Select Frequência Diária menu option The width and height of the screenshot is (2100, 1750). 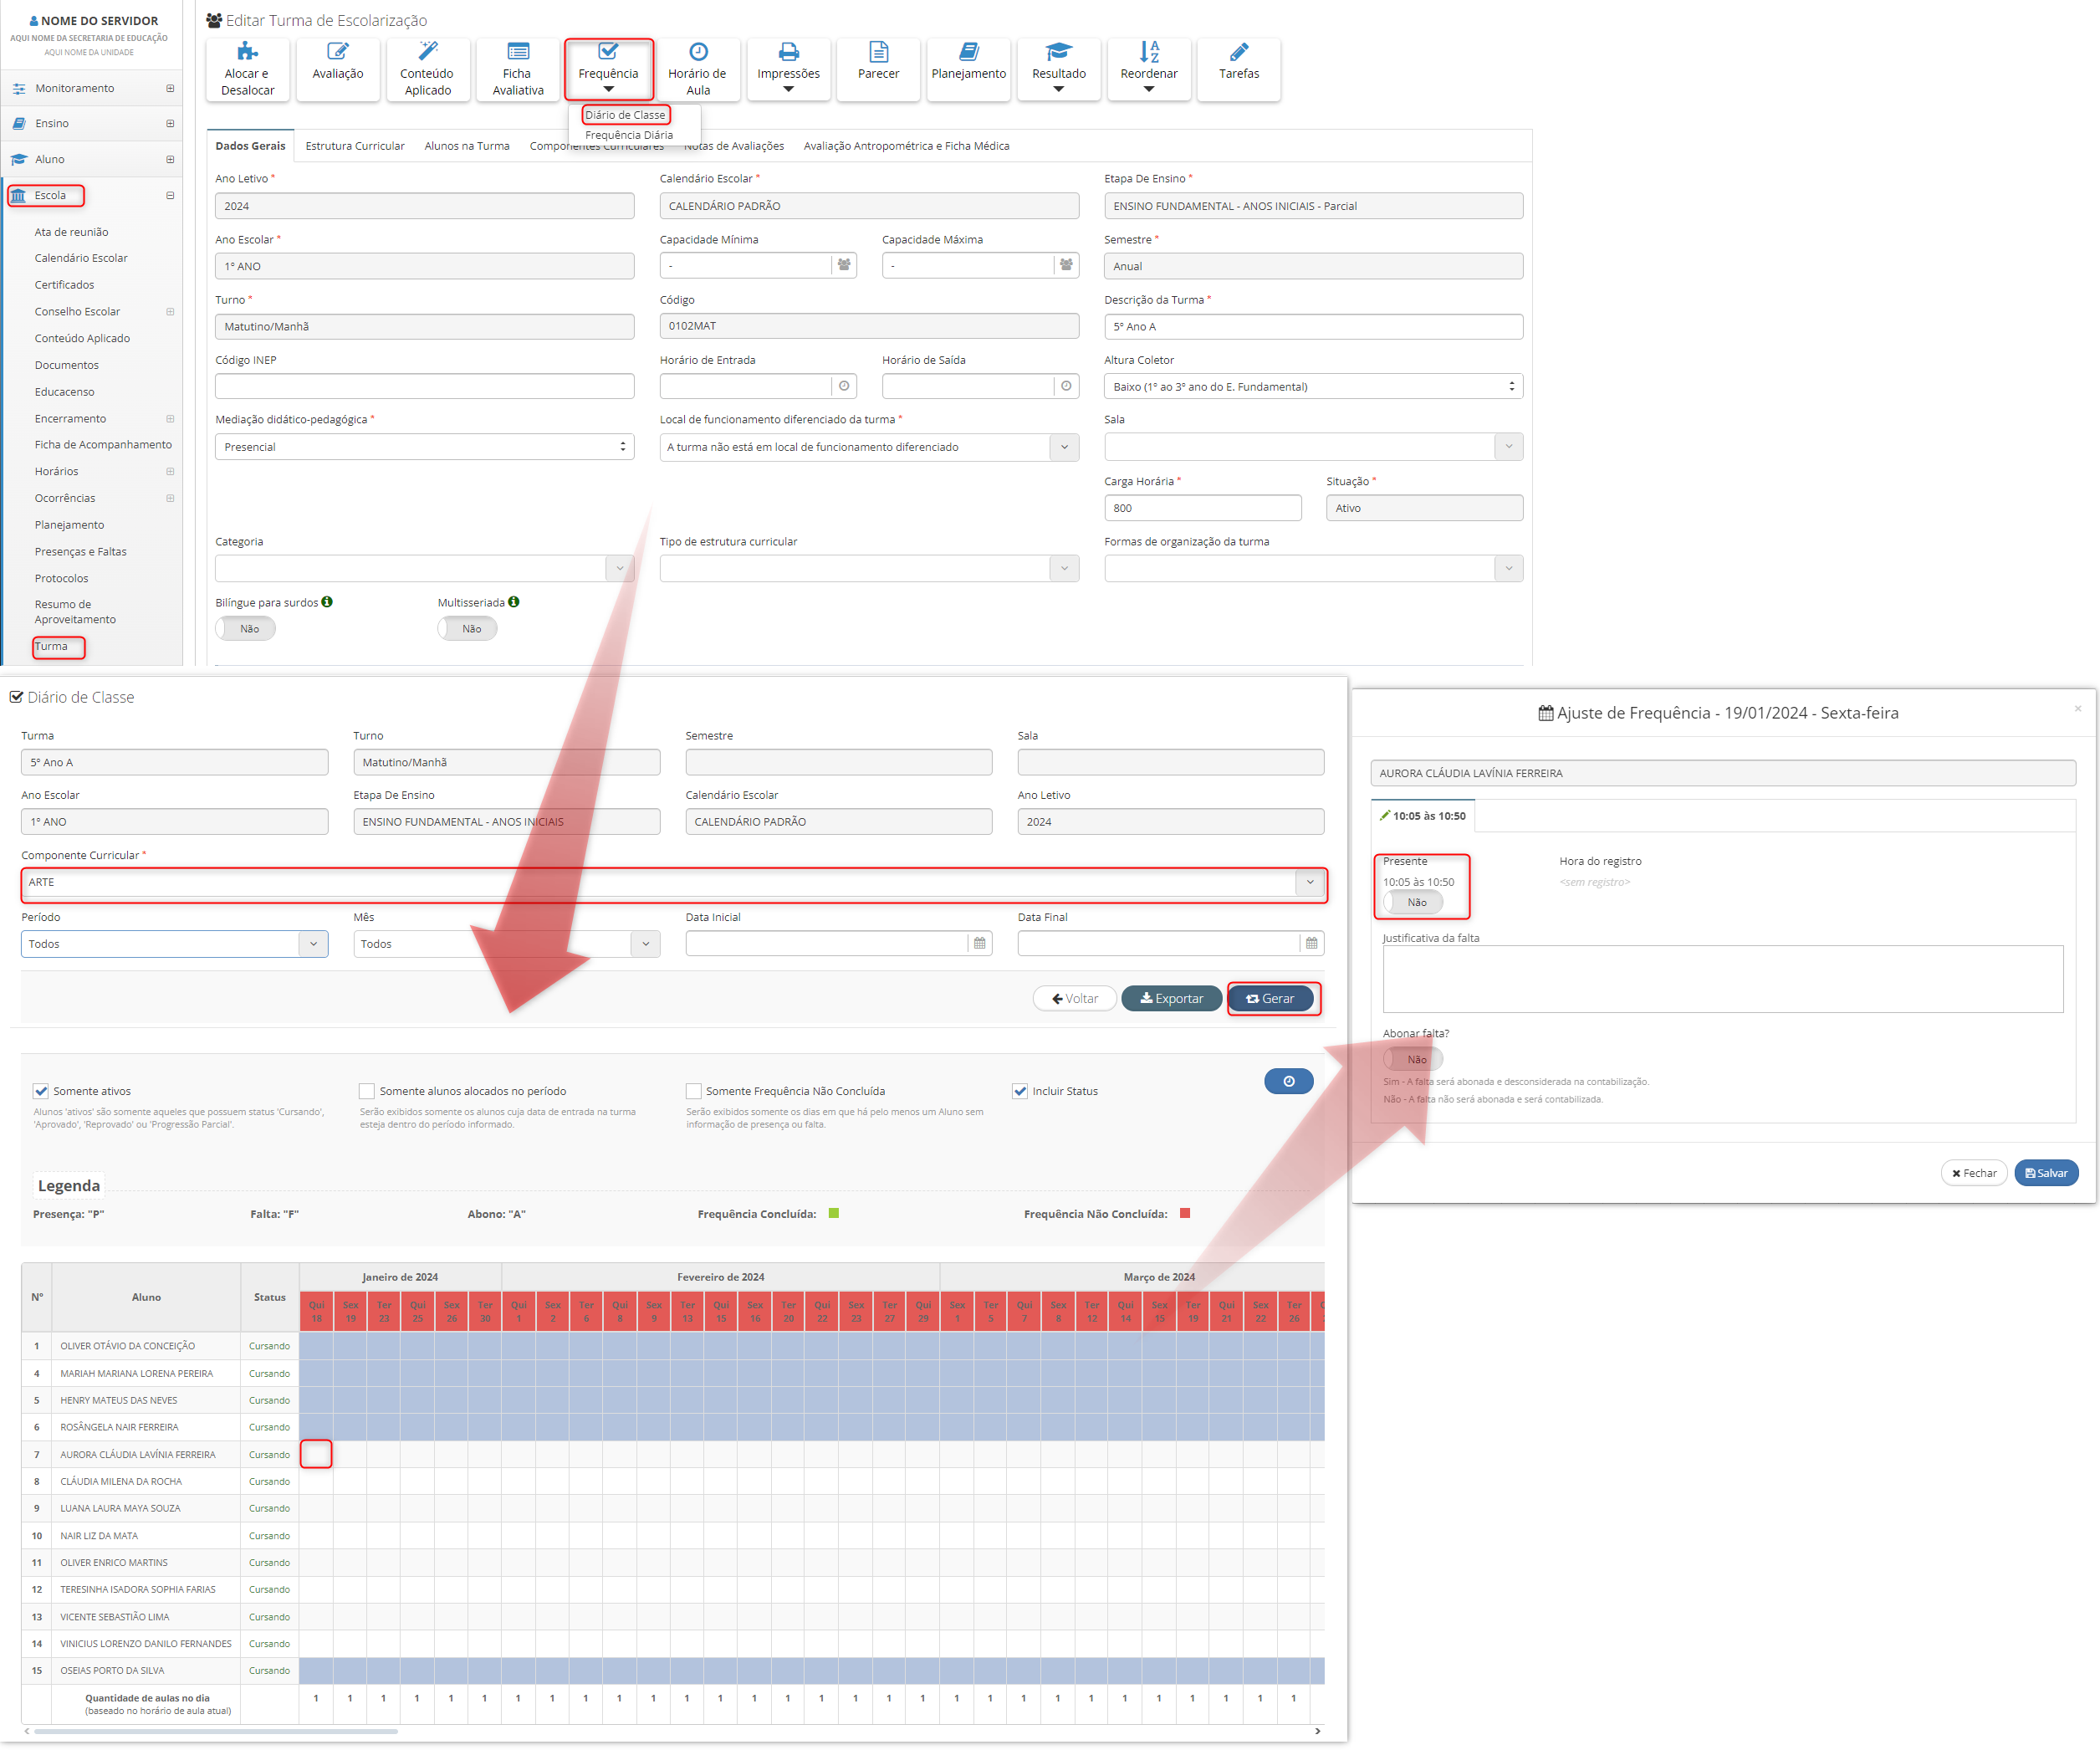pos(629,135)
